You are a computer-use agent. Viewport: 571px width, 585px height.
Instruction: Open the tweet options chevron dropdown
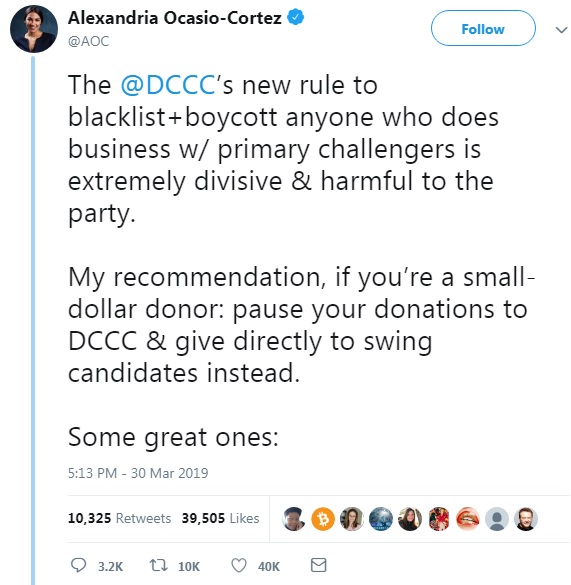coord(561,29)
